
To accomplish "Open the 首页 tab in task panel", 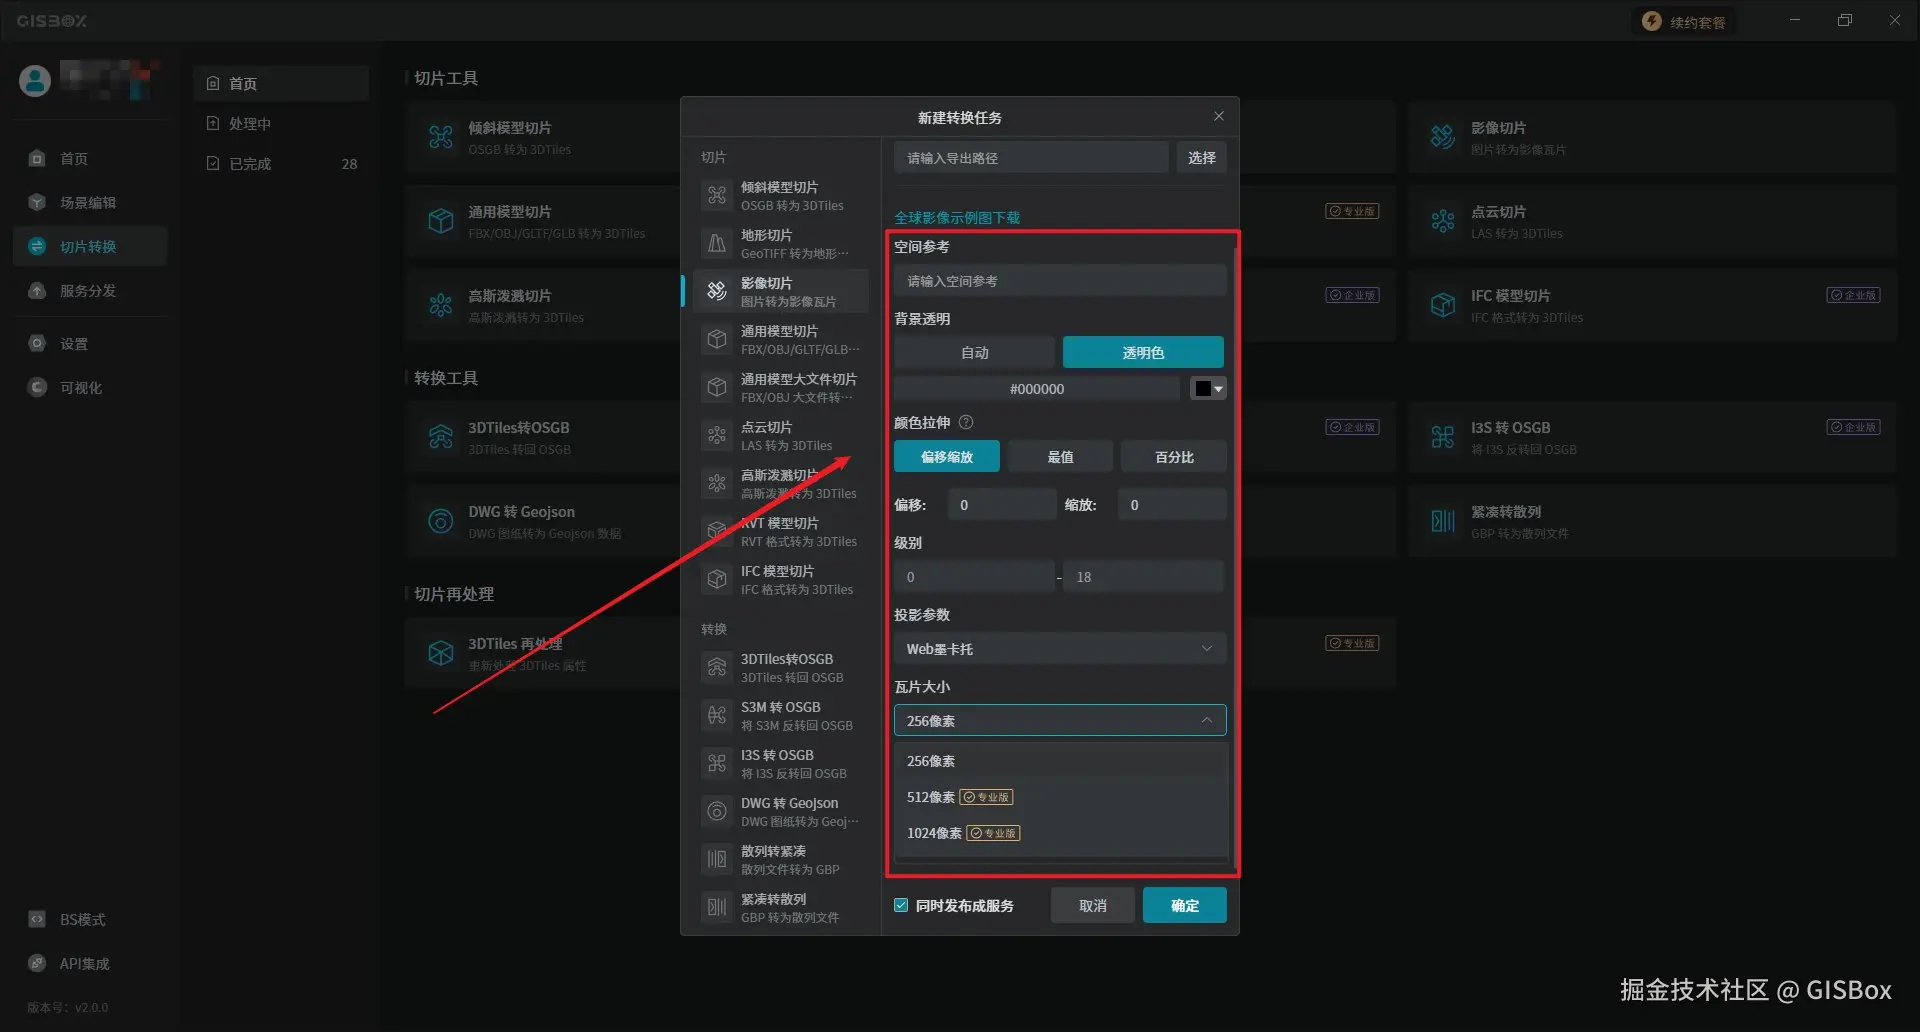I will pos(281,84).
